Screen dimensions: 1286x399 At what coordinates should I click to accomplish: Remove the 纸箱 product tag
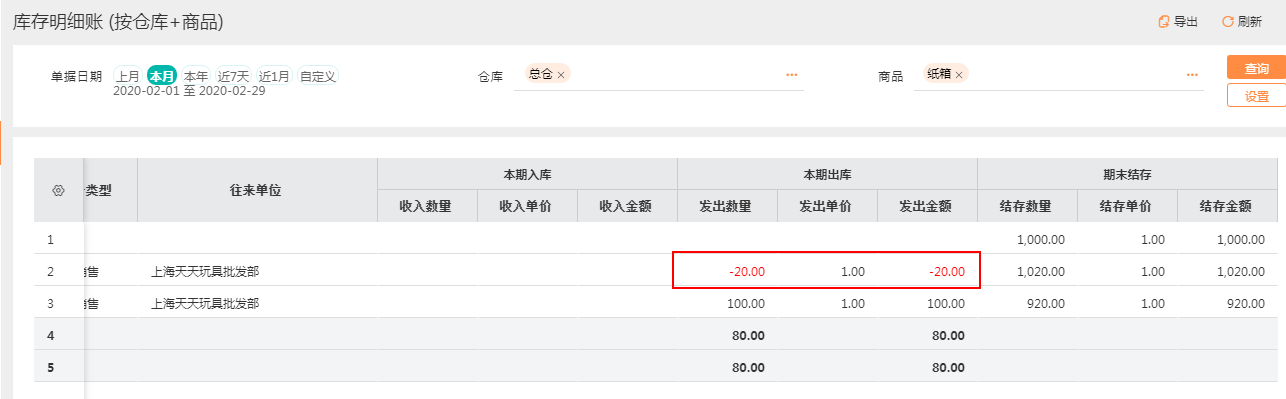coord(959,74)
